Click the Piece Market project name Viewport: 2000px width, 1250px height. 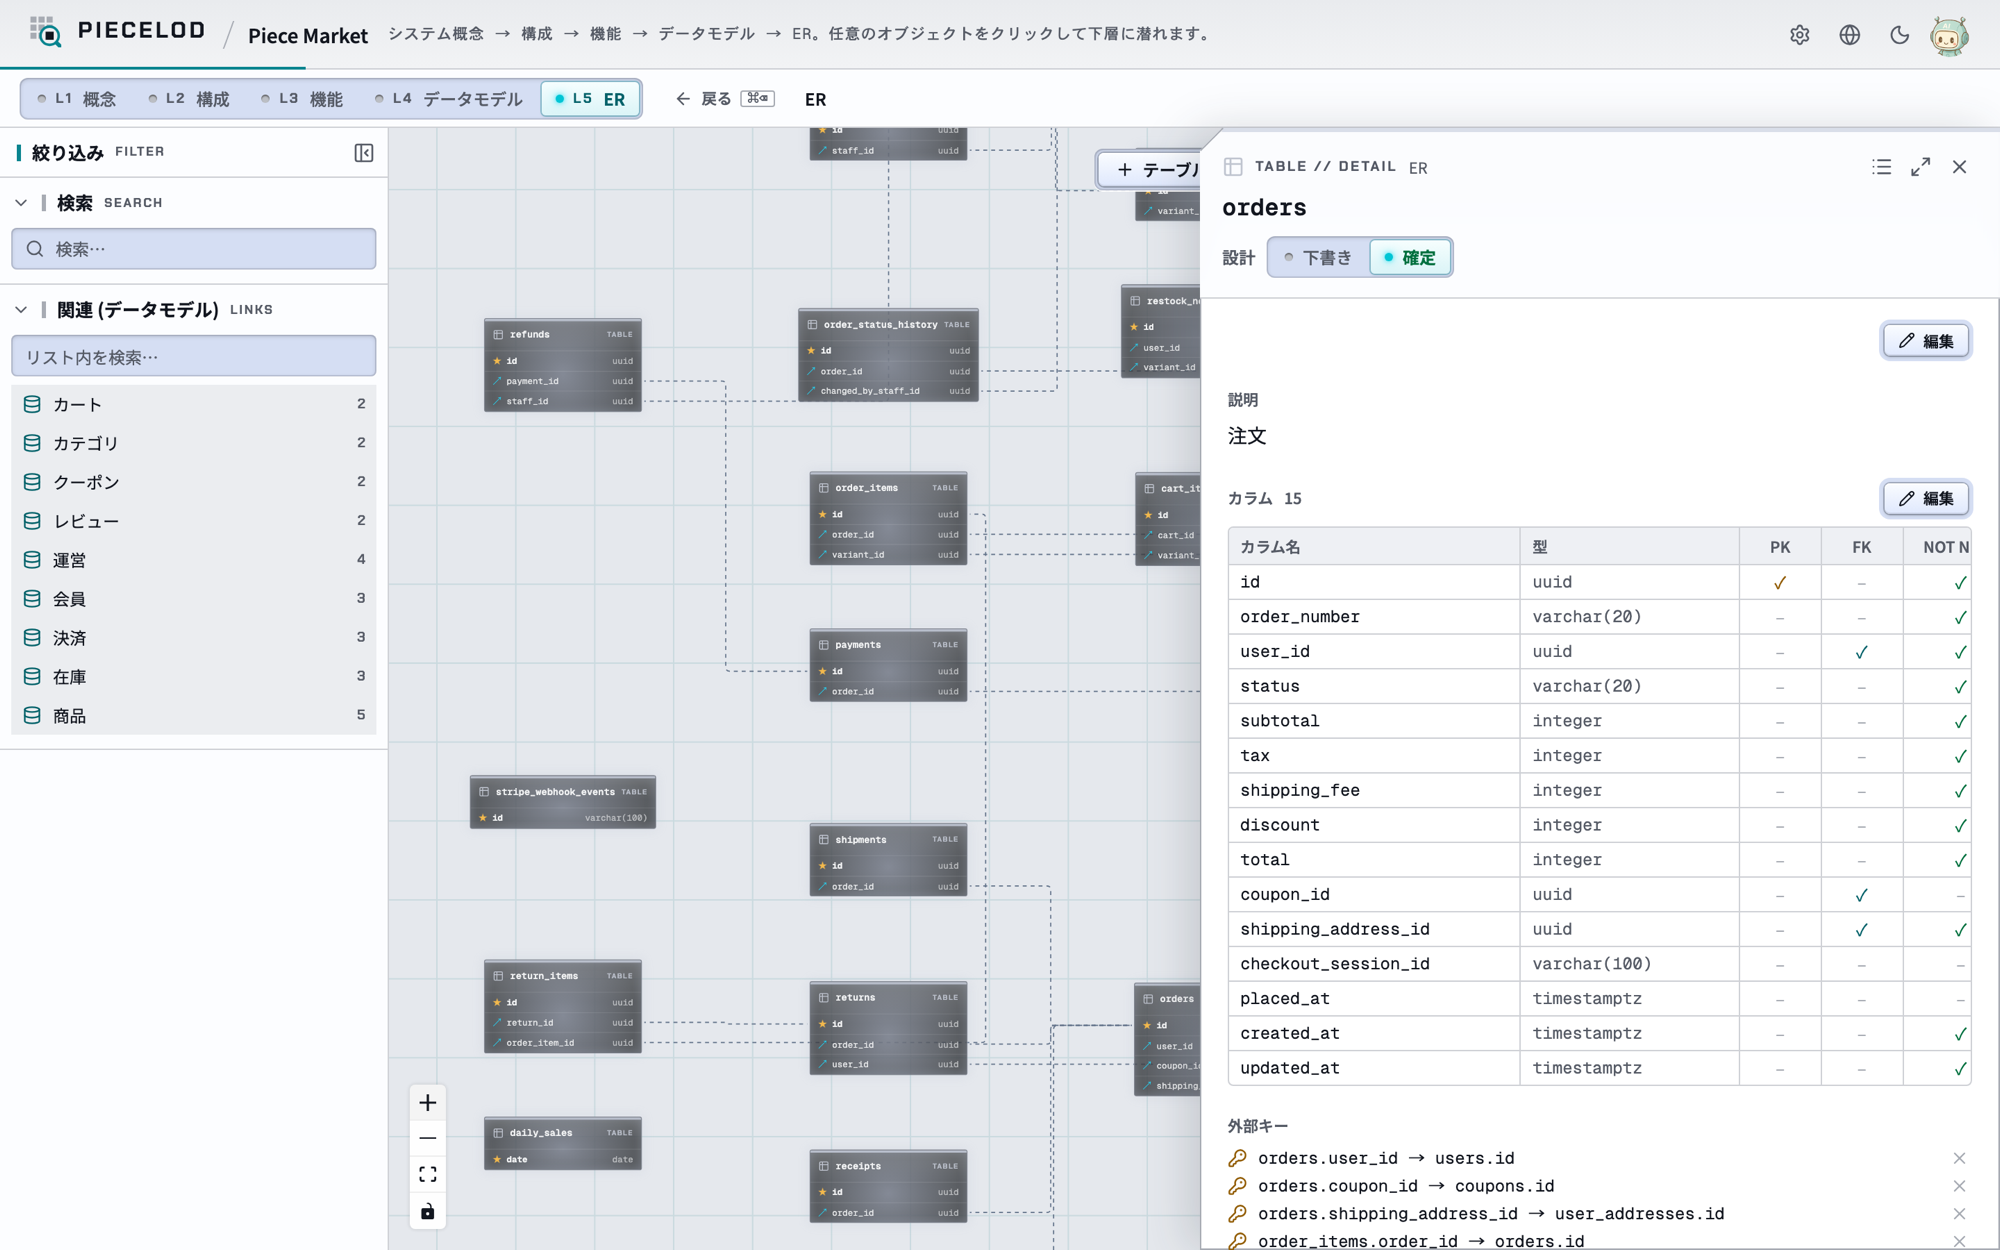coord(308,36)
